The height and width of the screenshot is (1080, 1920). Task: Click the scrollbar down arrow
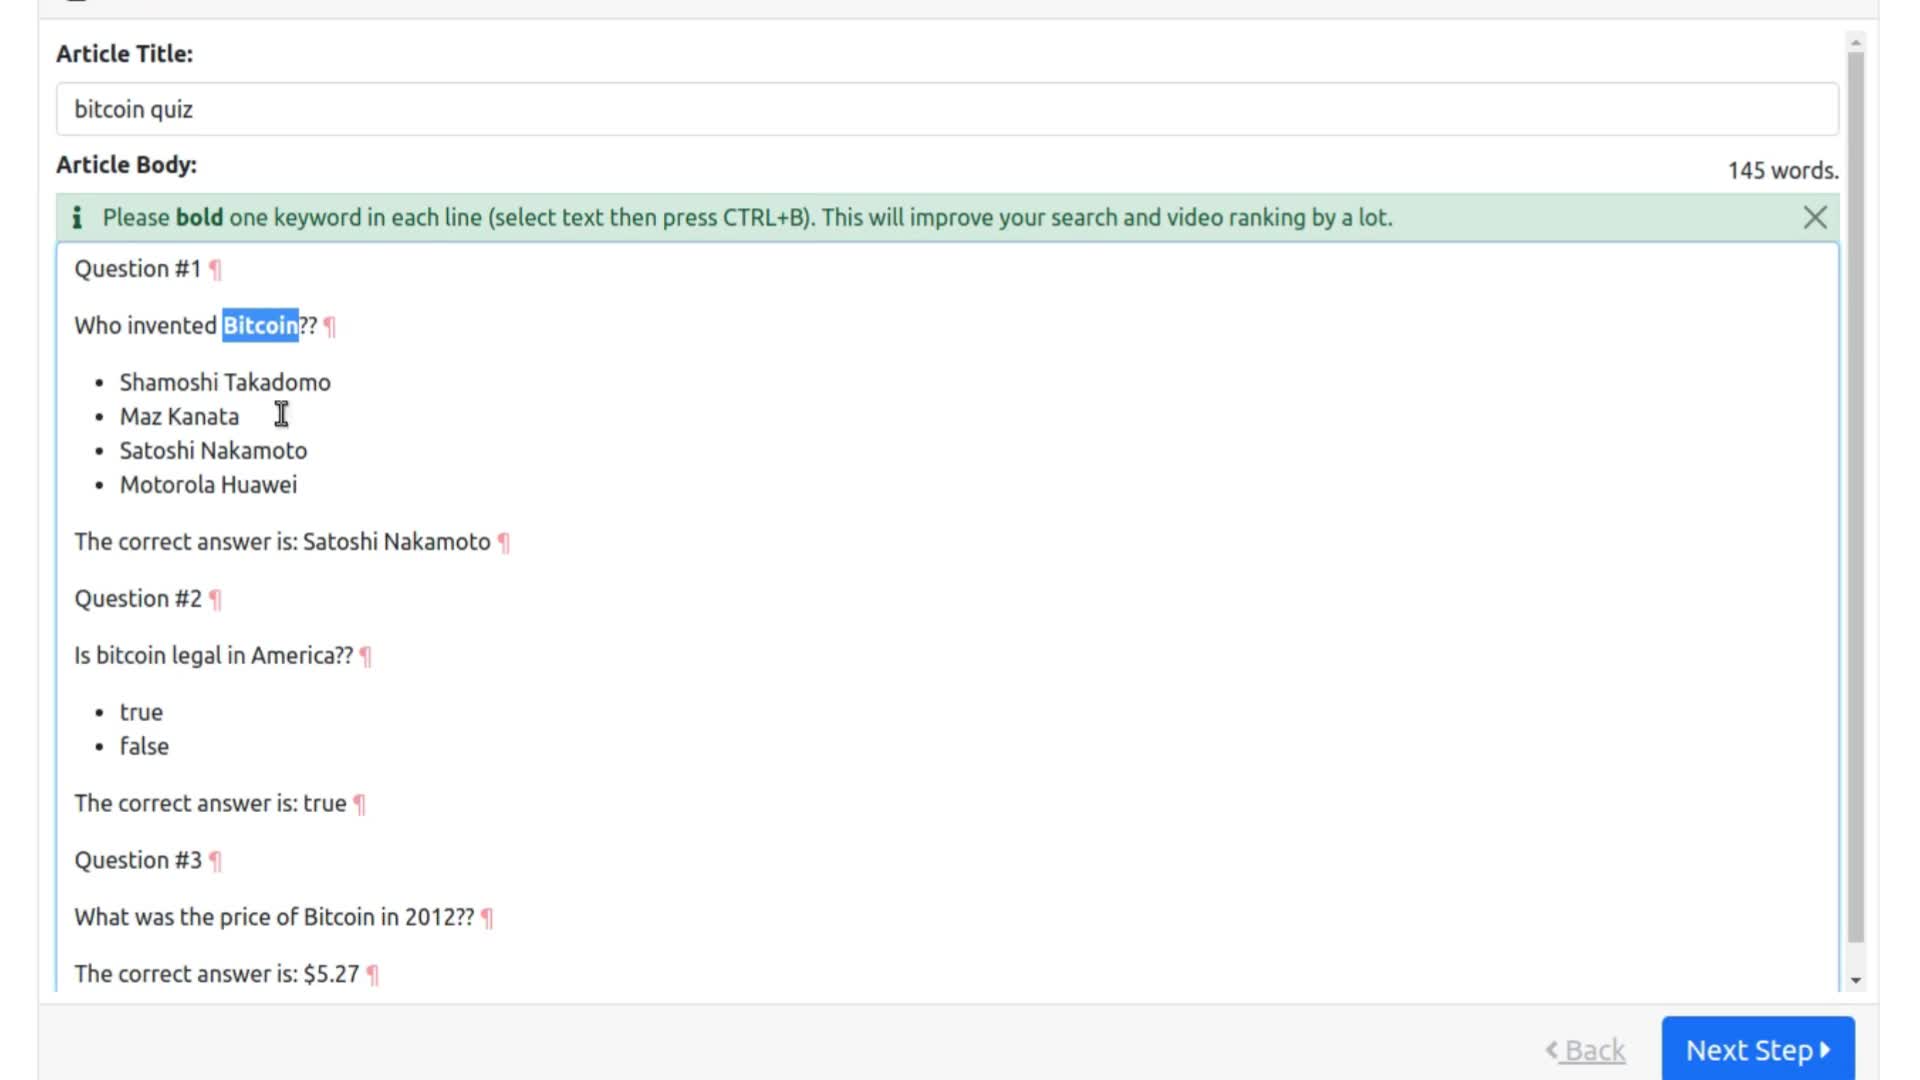[x=1856, y=981]
